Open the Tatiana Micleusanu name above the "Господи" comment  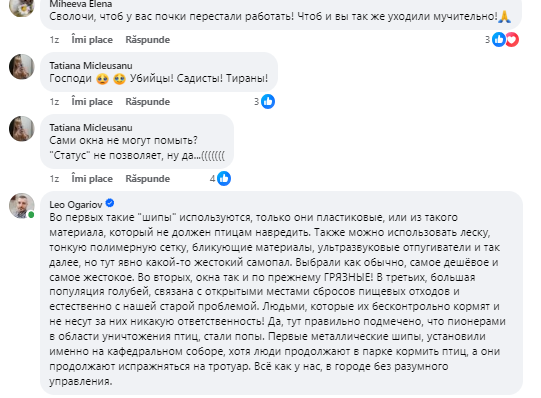click(x=91, y=66)
